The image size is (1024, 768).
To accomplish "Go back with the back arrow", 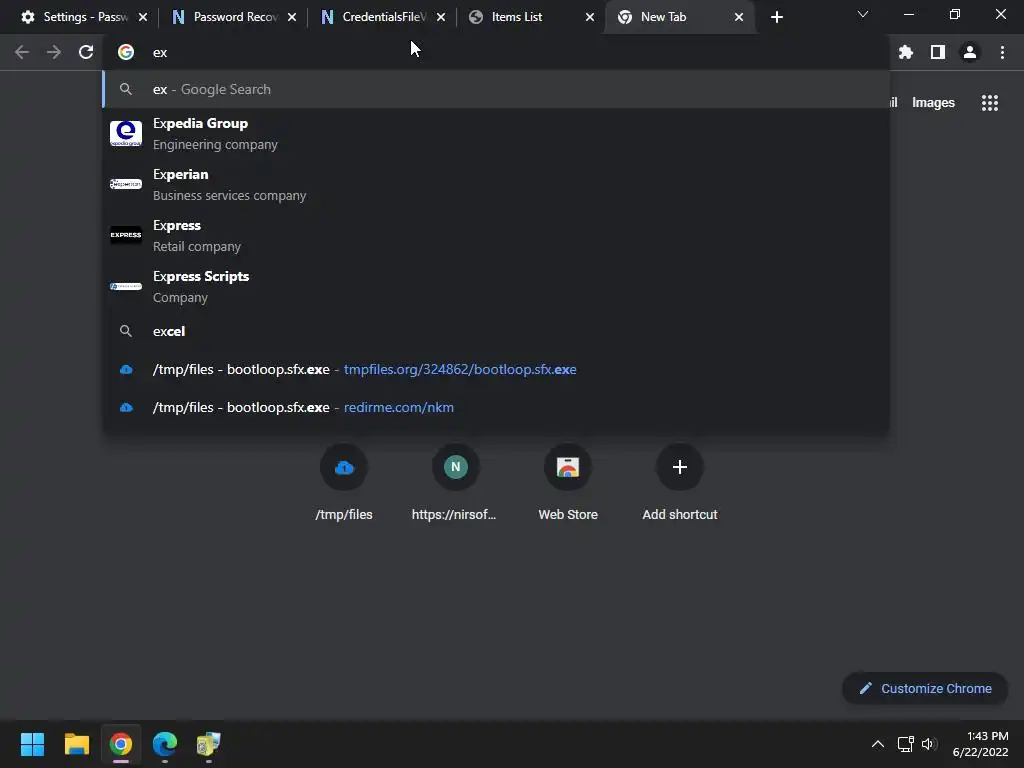I will [22, 52].
